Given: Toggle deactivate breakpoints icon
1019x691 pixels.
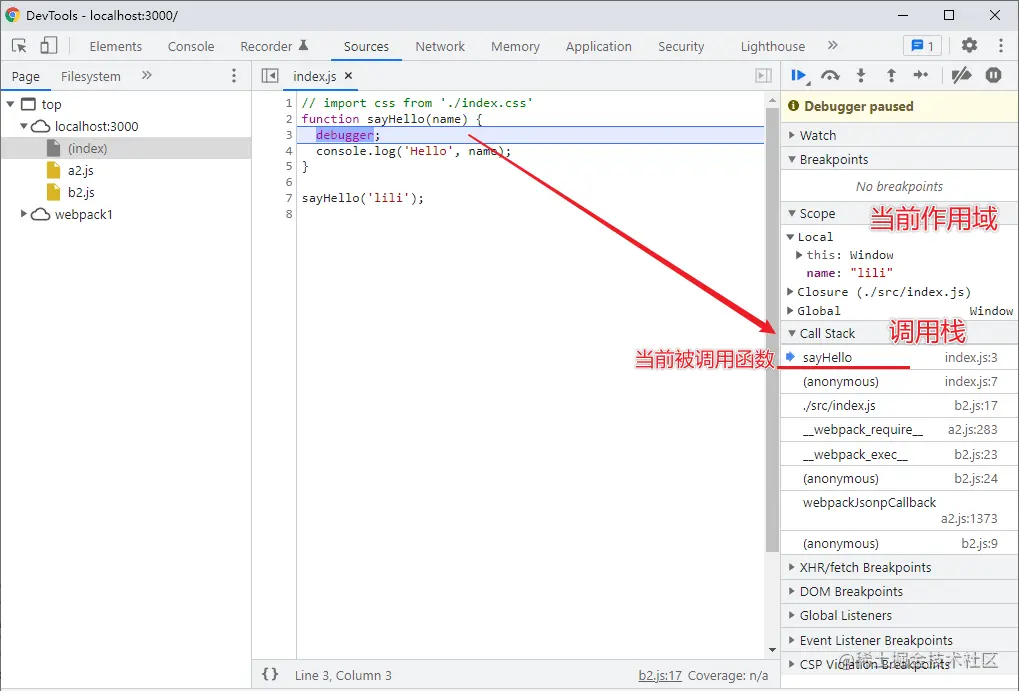Looking at the screenshot, I should tap(961, 75).
